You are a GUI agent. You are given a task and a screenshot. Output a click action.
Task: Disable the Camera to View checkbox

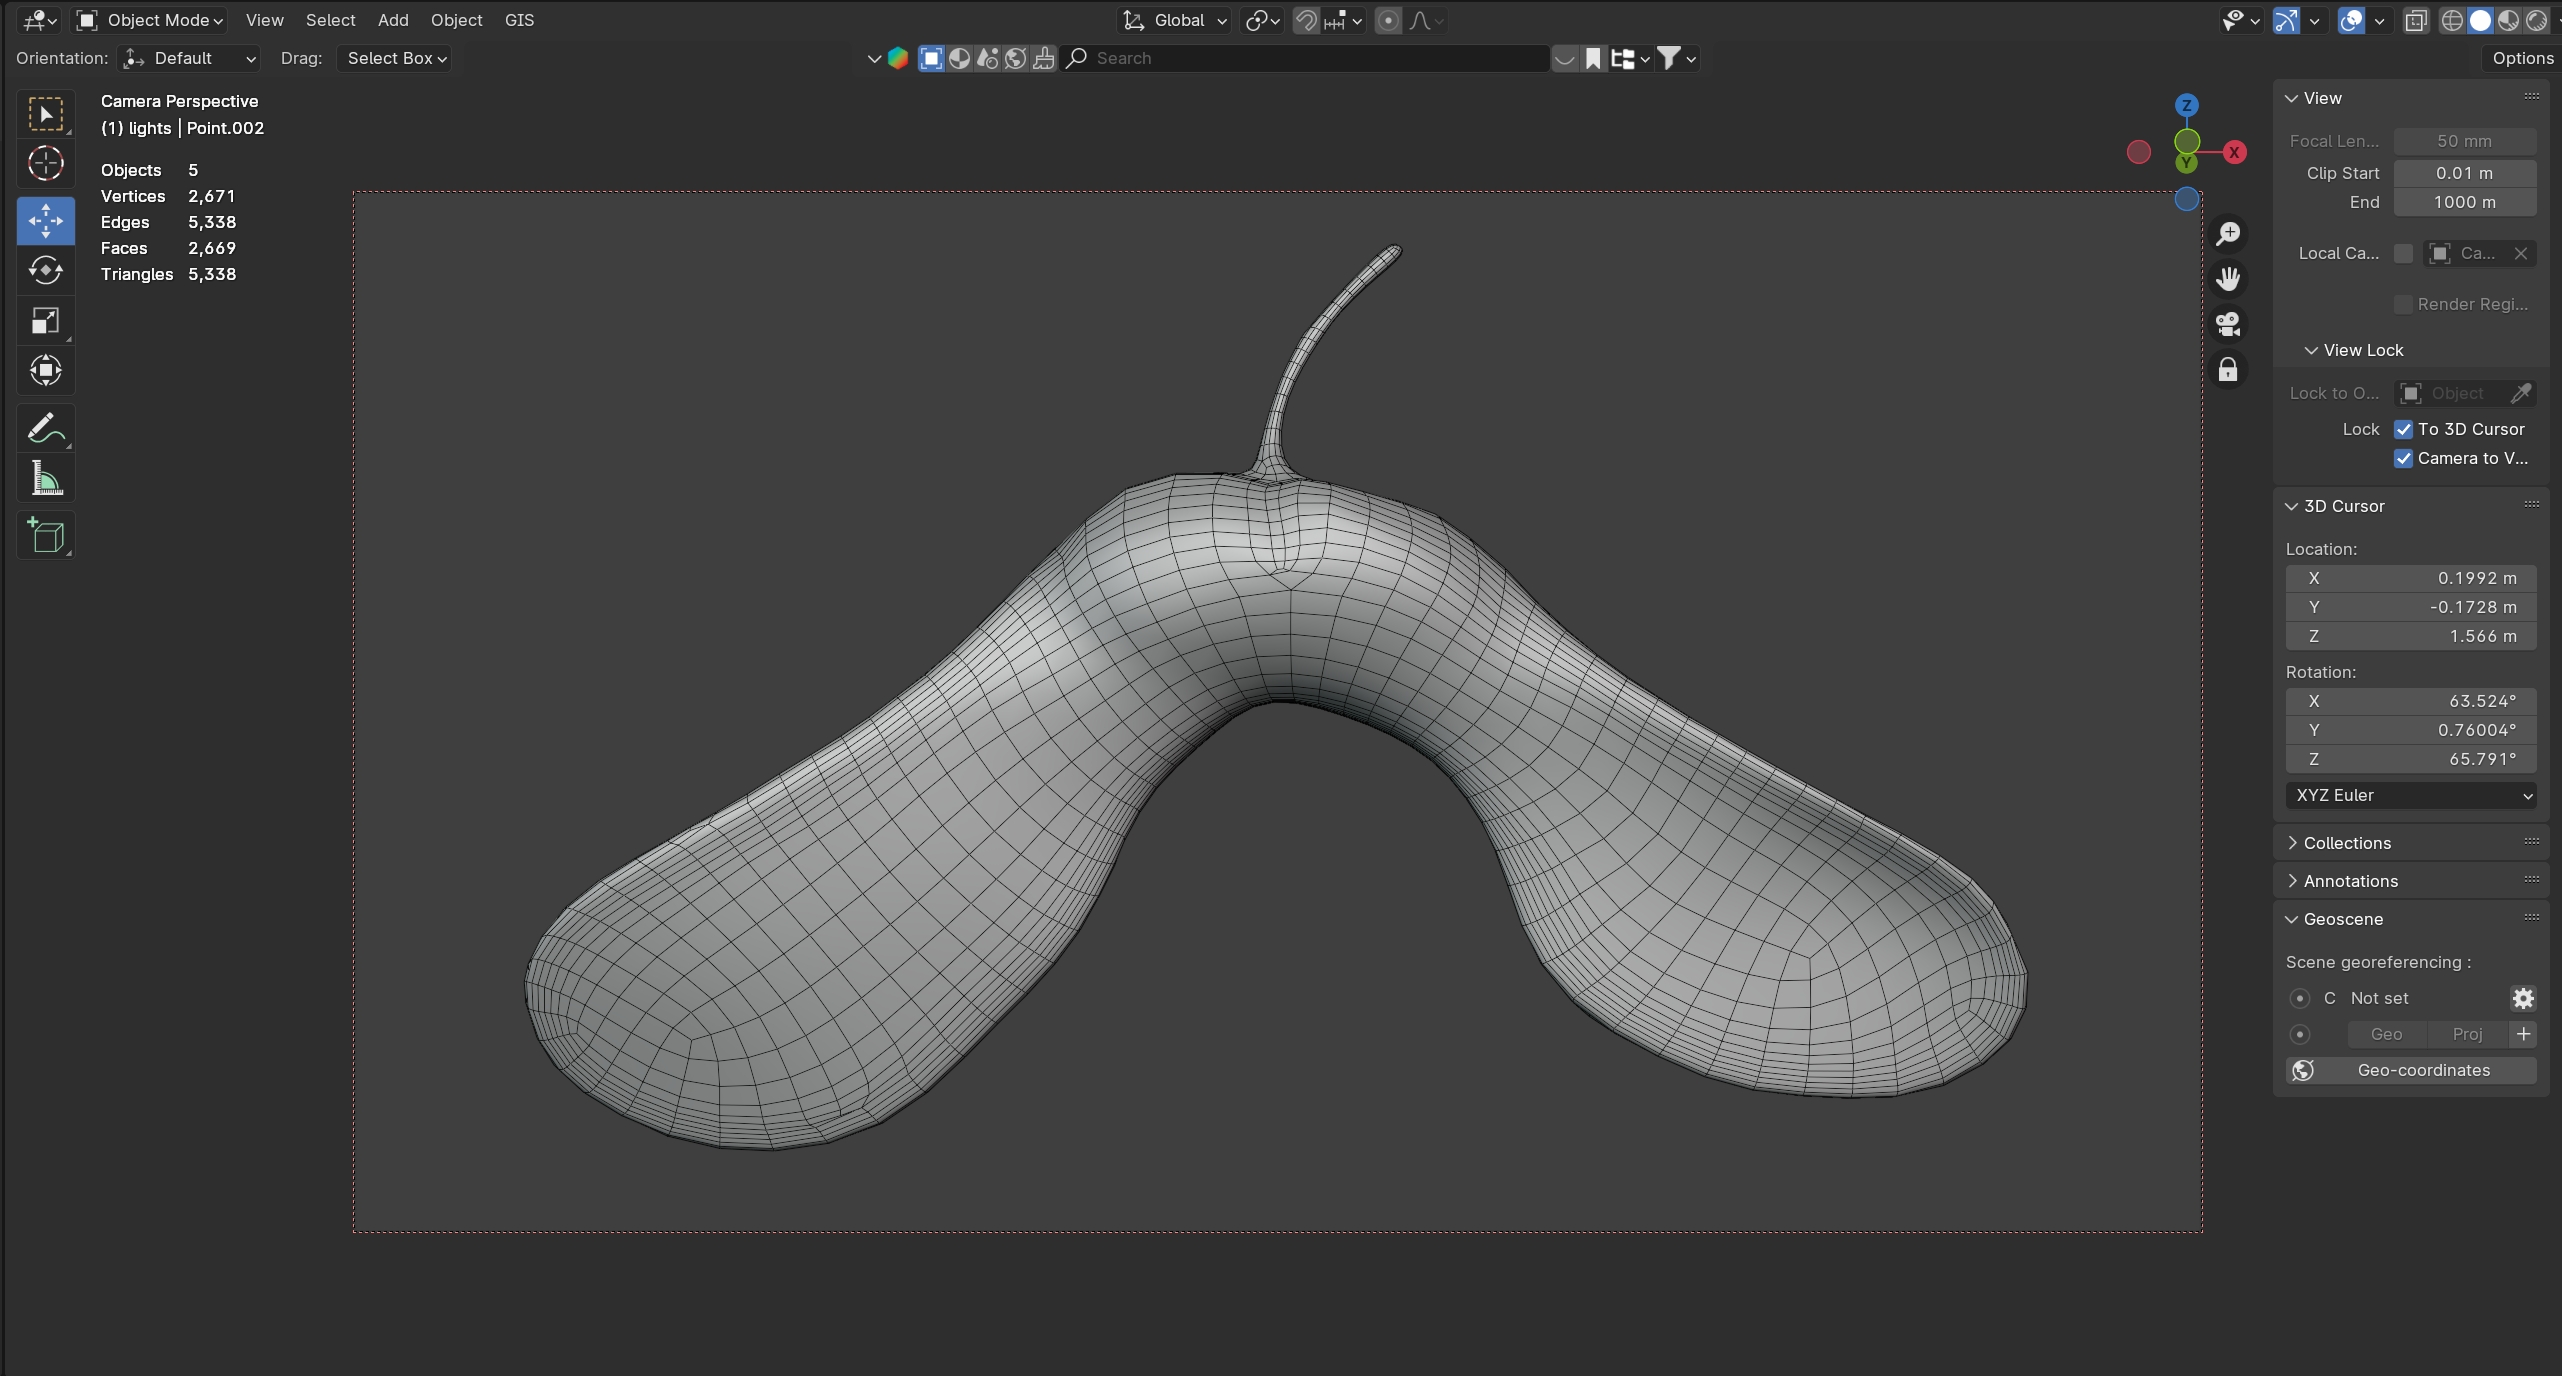click(x=2403, y=458)
